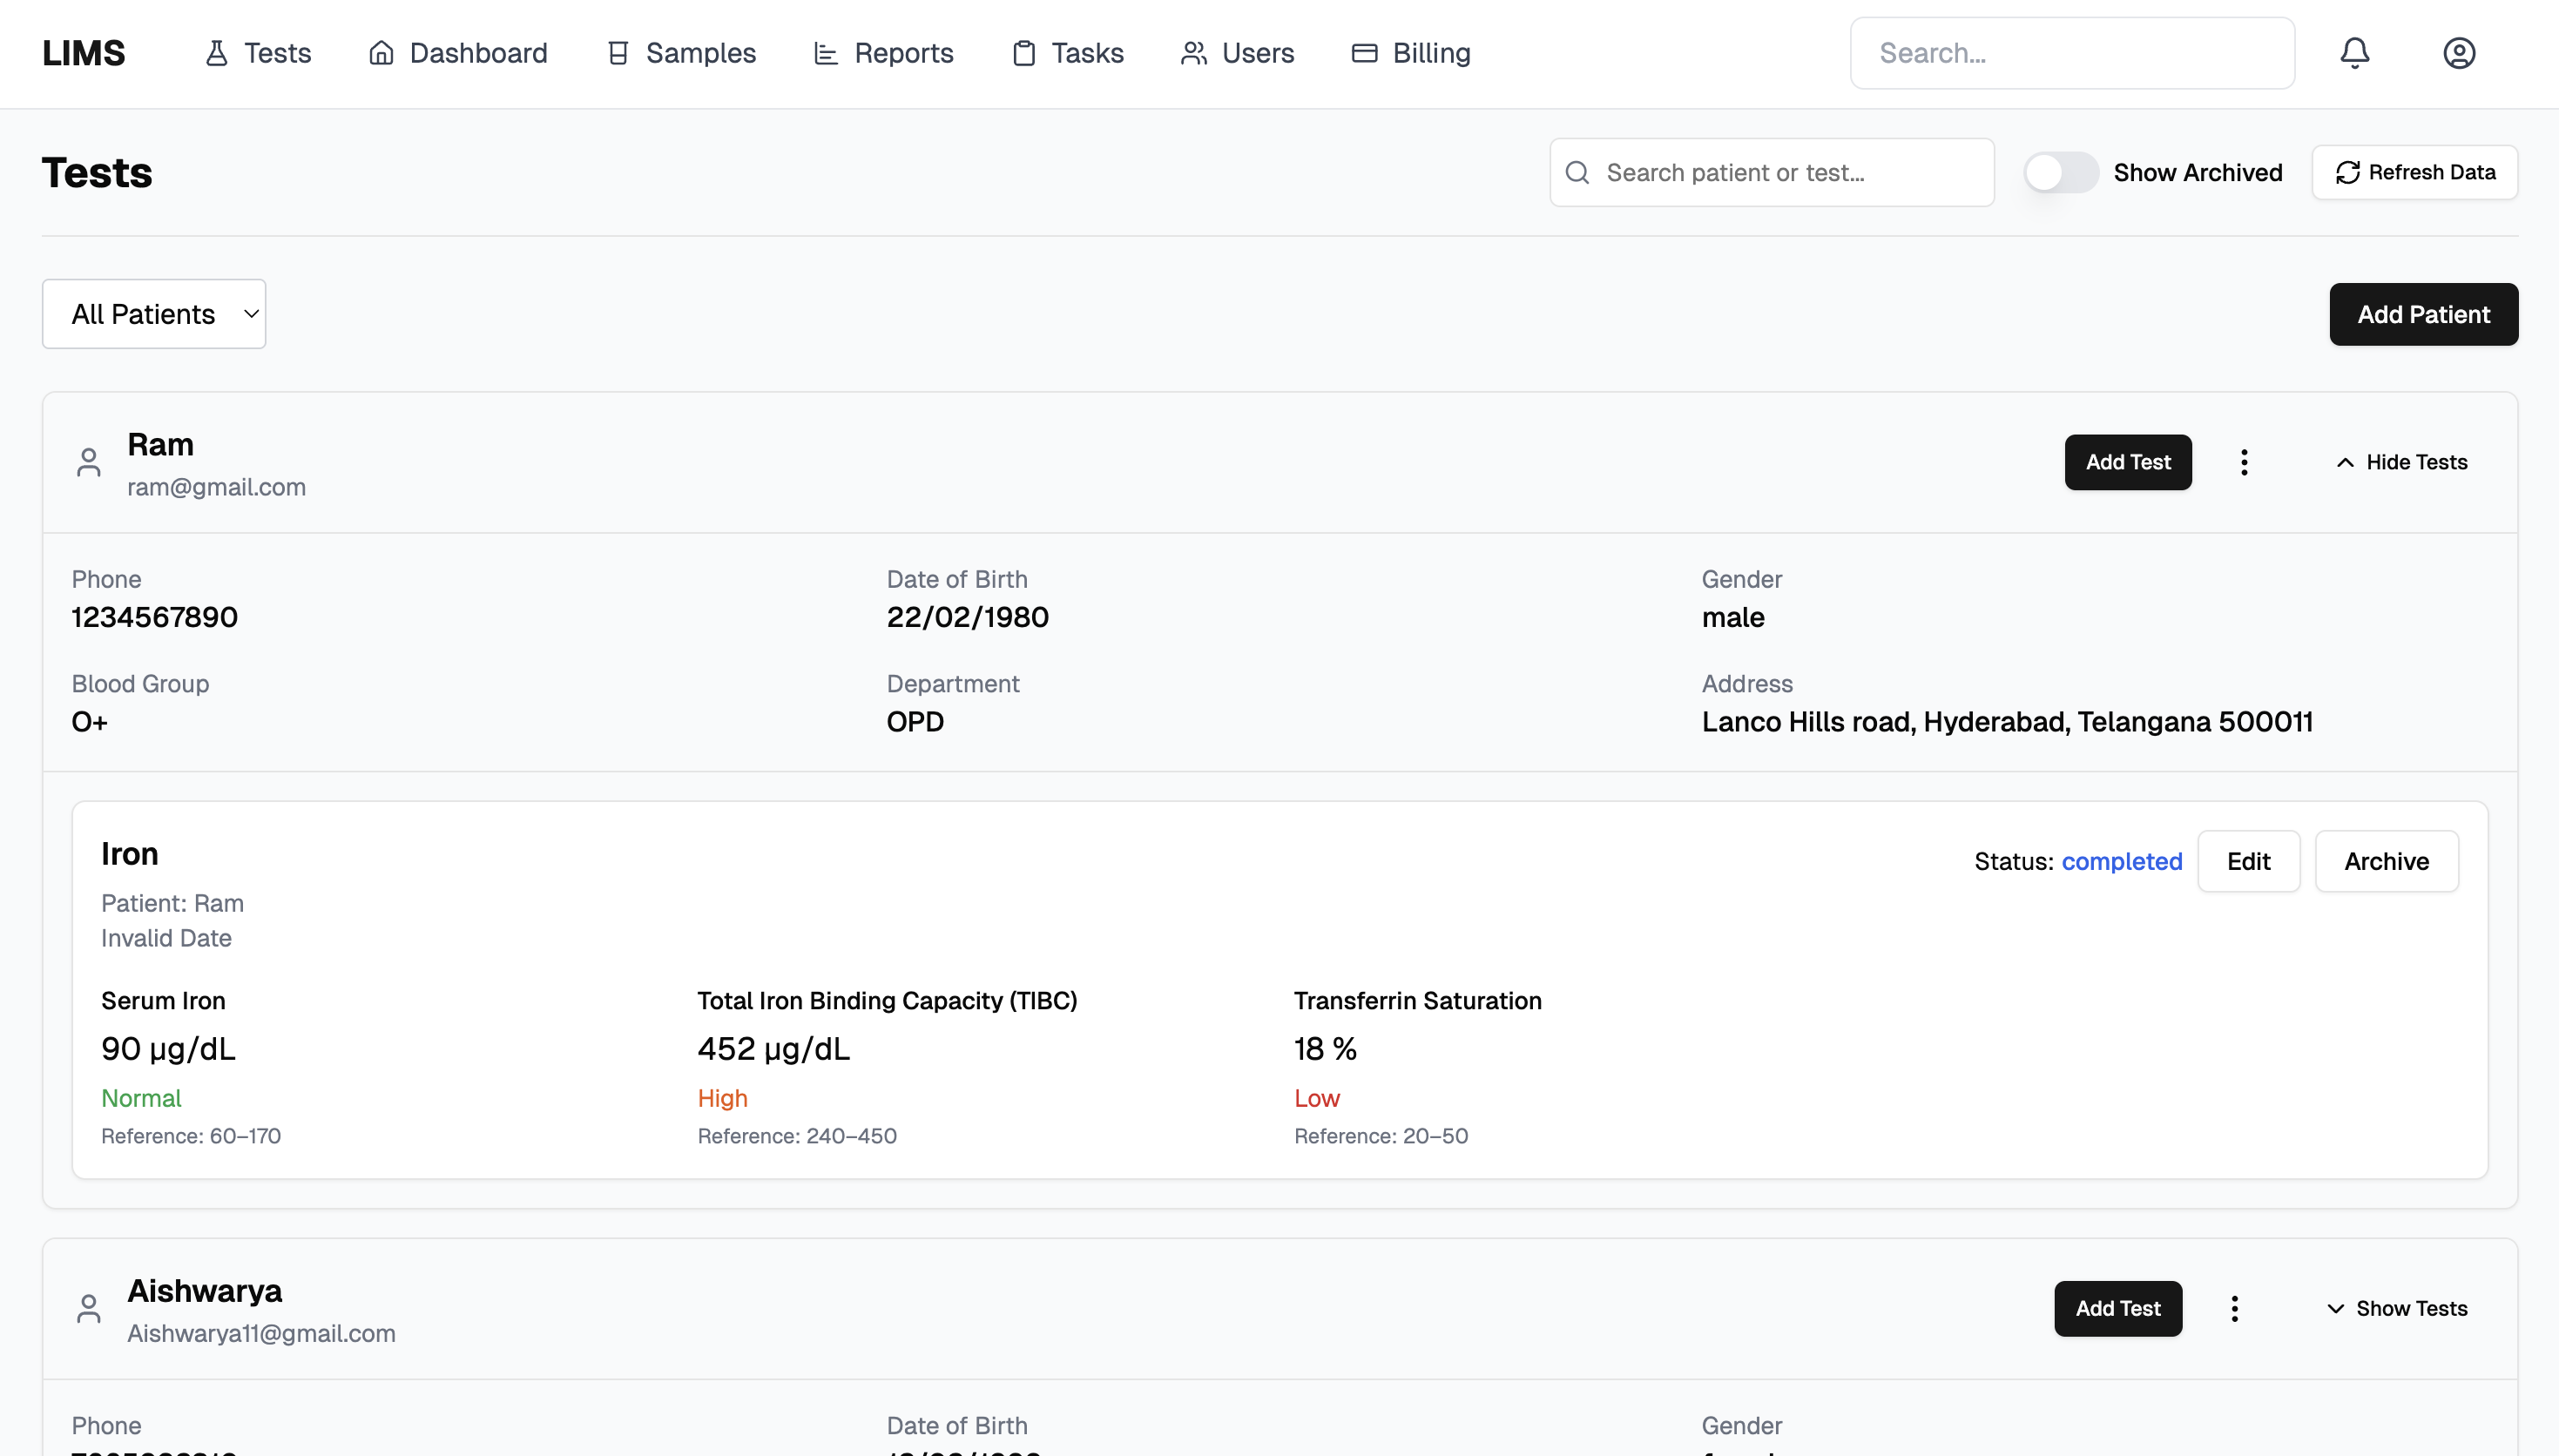The height and width of the screenshot is (1456, 2559).
Task: Go to Billing nav item
Action: (1410, 53)
